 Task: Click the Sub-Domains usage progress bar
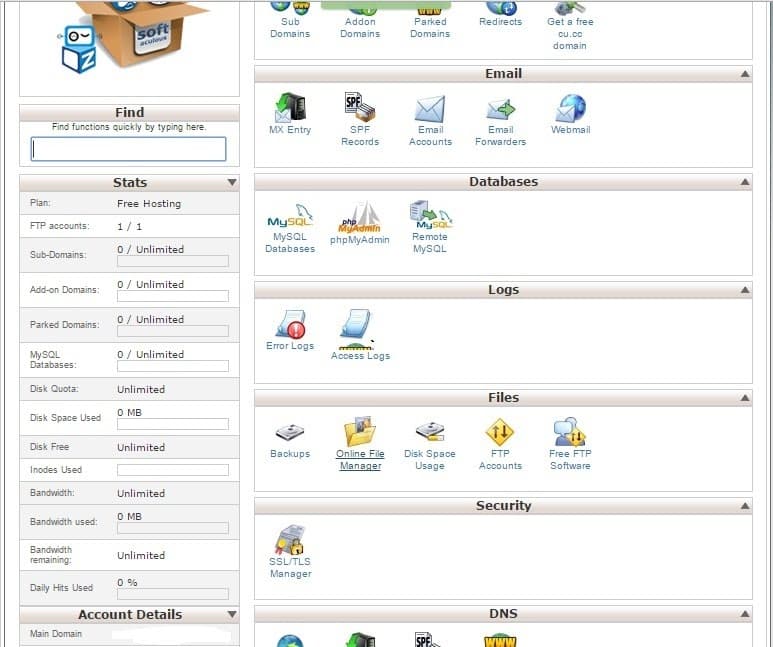[173, 261]
